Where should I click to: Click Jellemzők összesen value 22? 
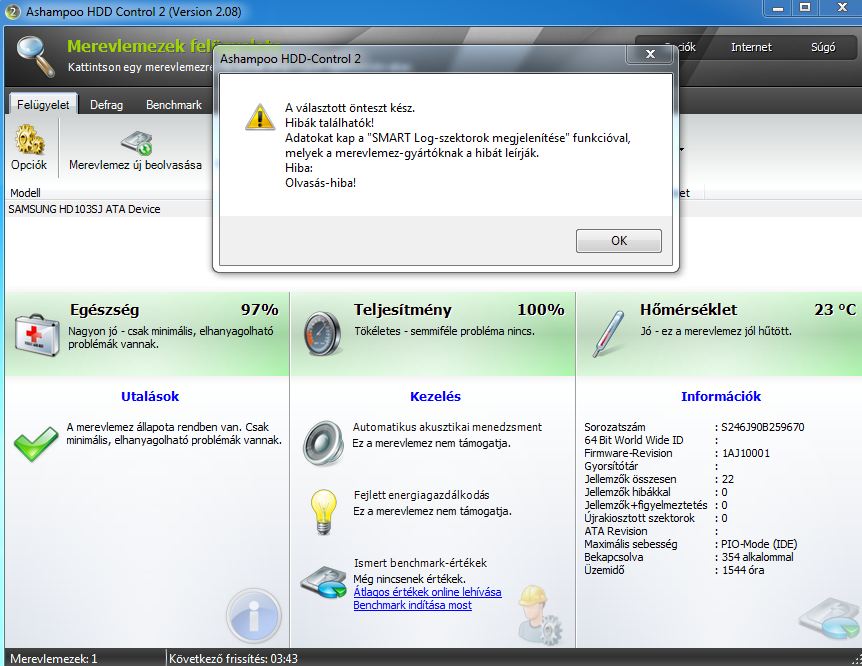click(727, 479)
